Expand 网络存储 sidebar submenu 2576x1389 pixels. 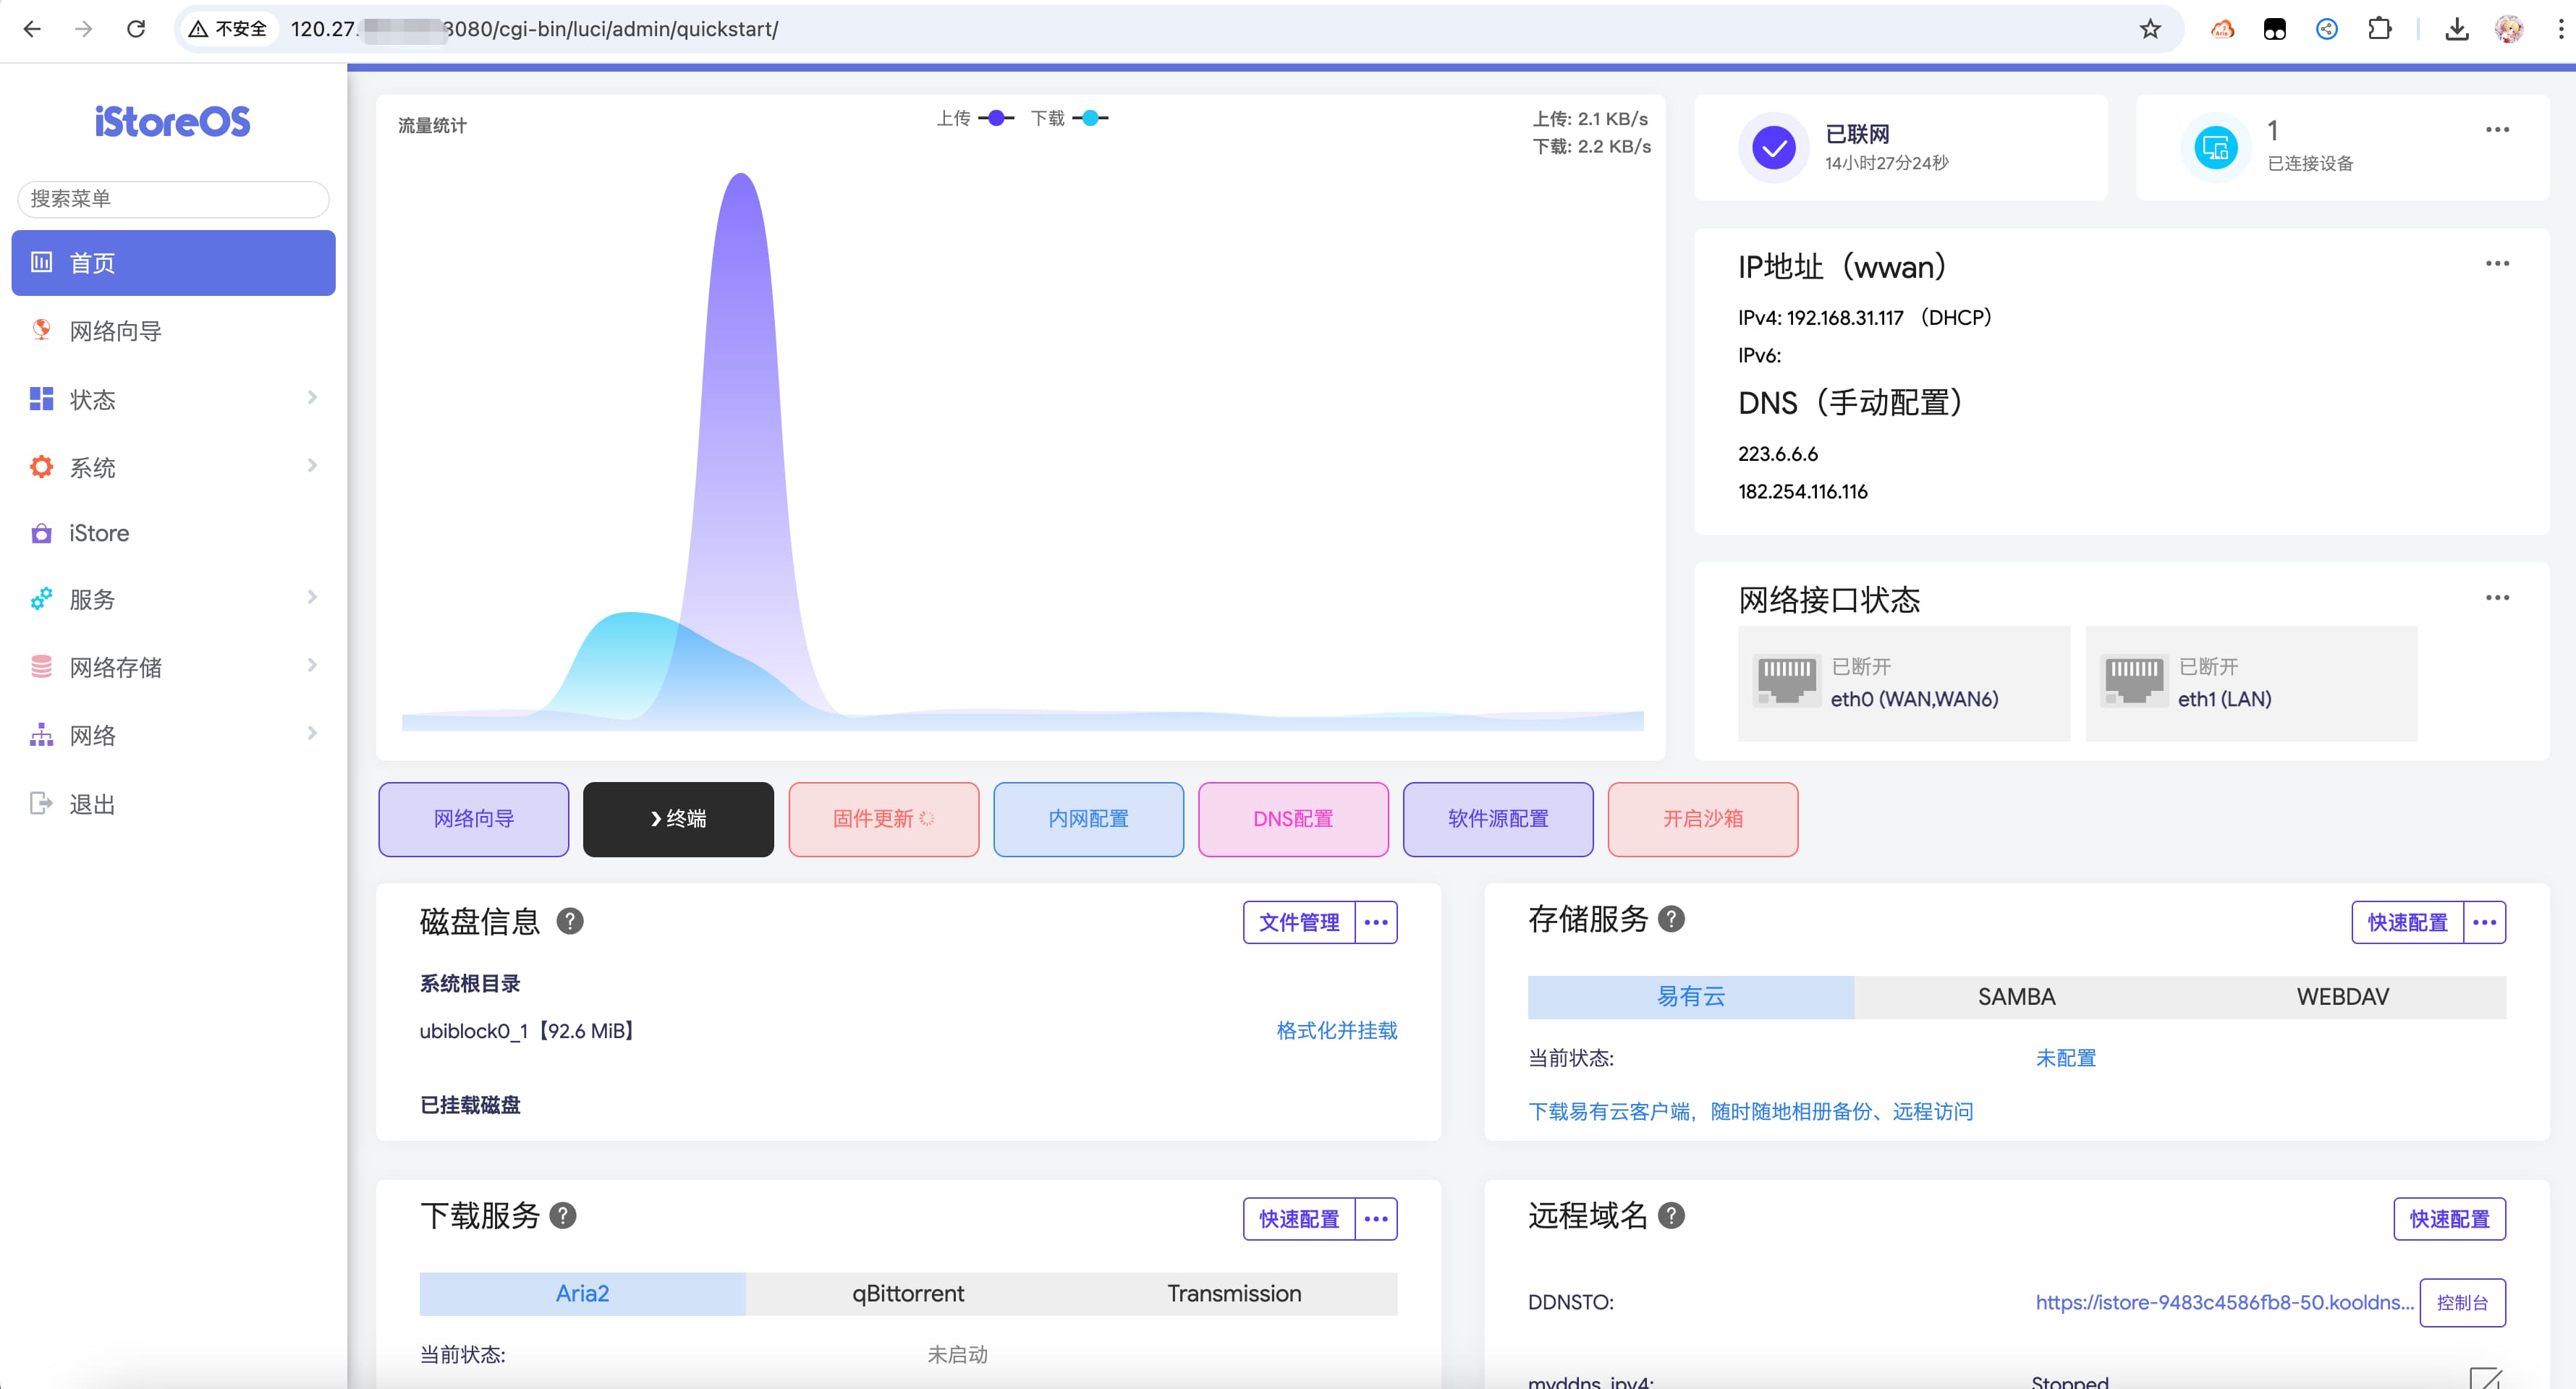pos(173,666)
